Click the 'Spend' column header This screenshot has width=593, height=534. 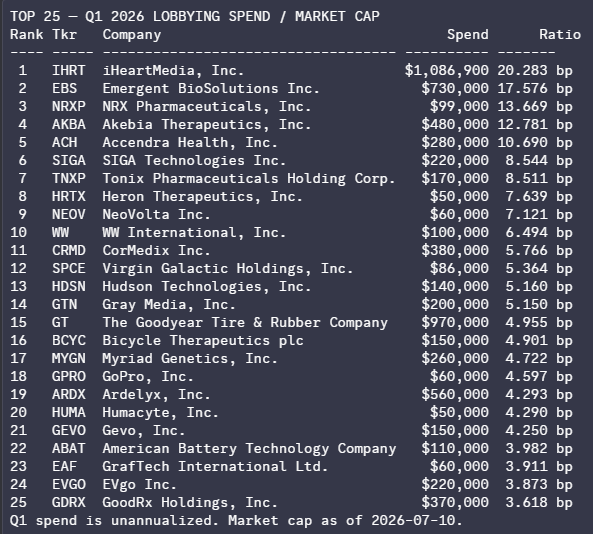tap(468, 34)
